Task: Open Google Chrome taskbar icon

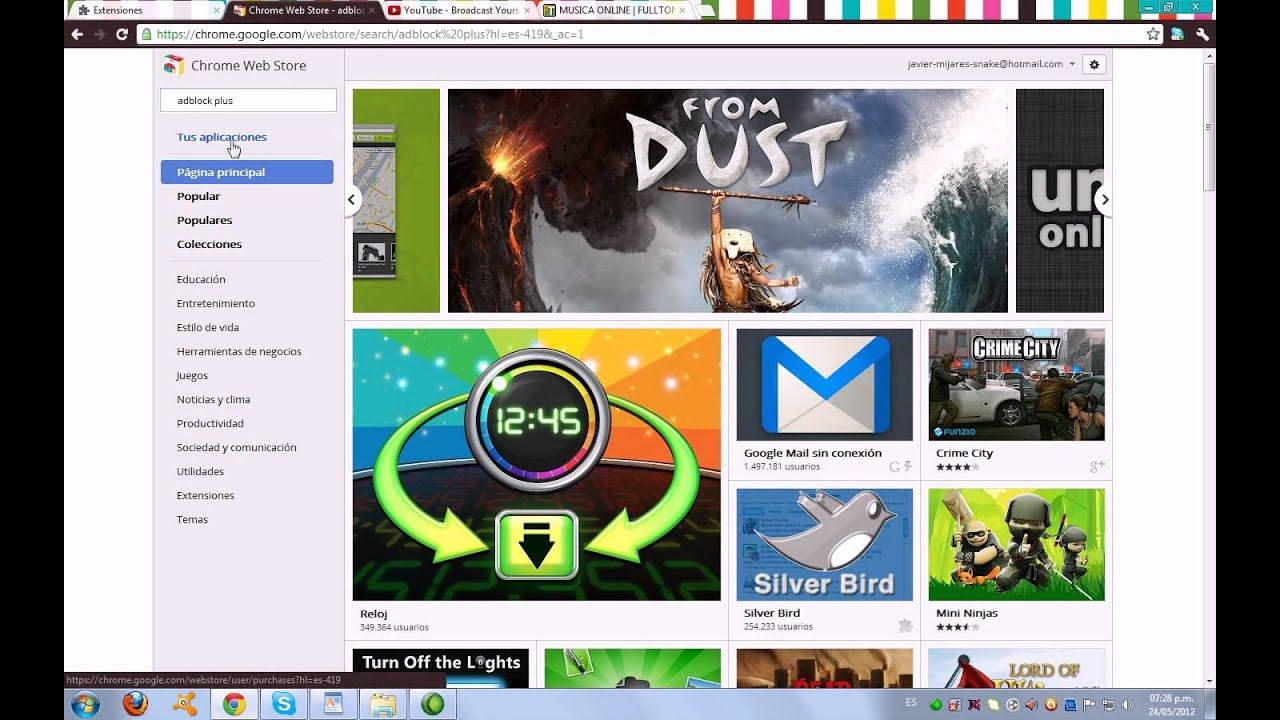Action: coord(234,704)
